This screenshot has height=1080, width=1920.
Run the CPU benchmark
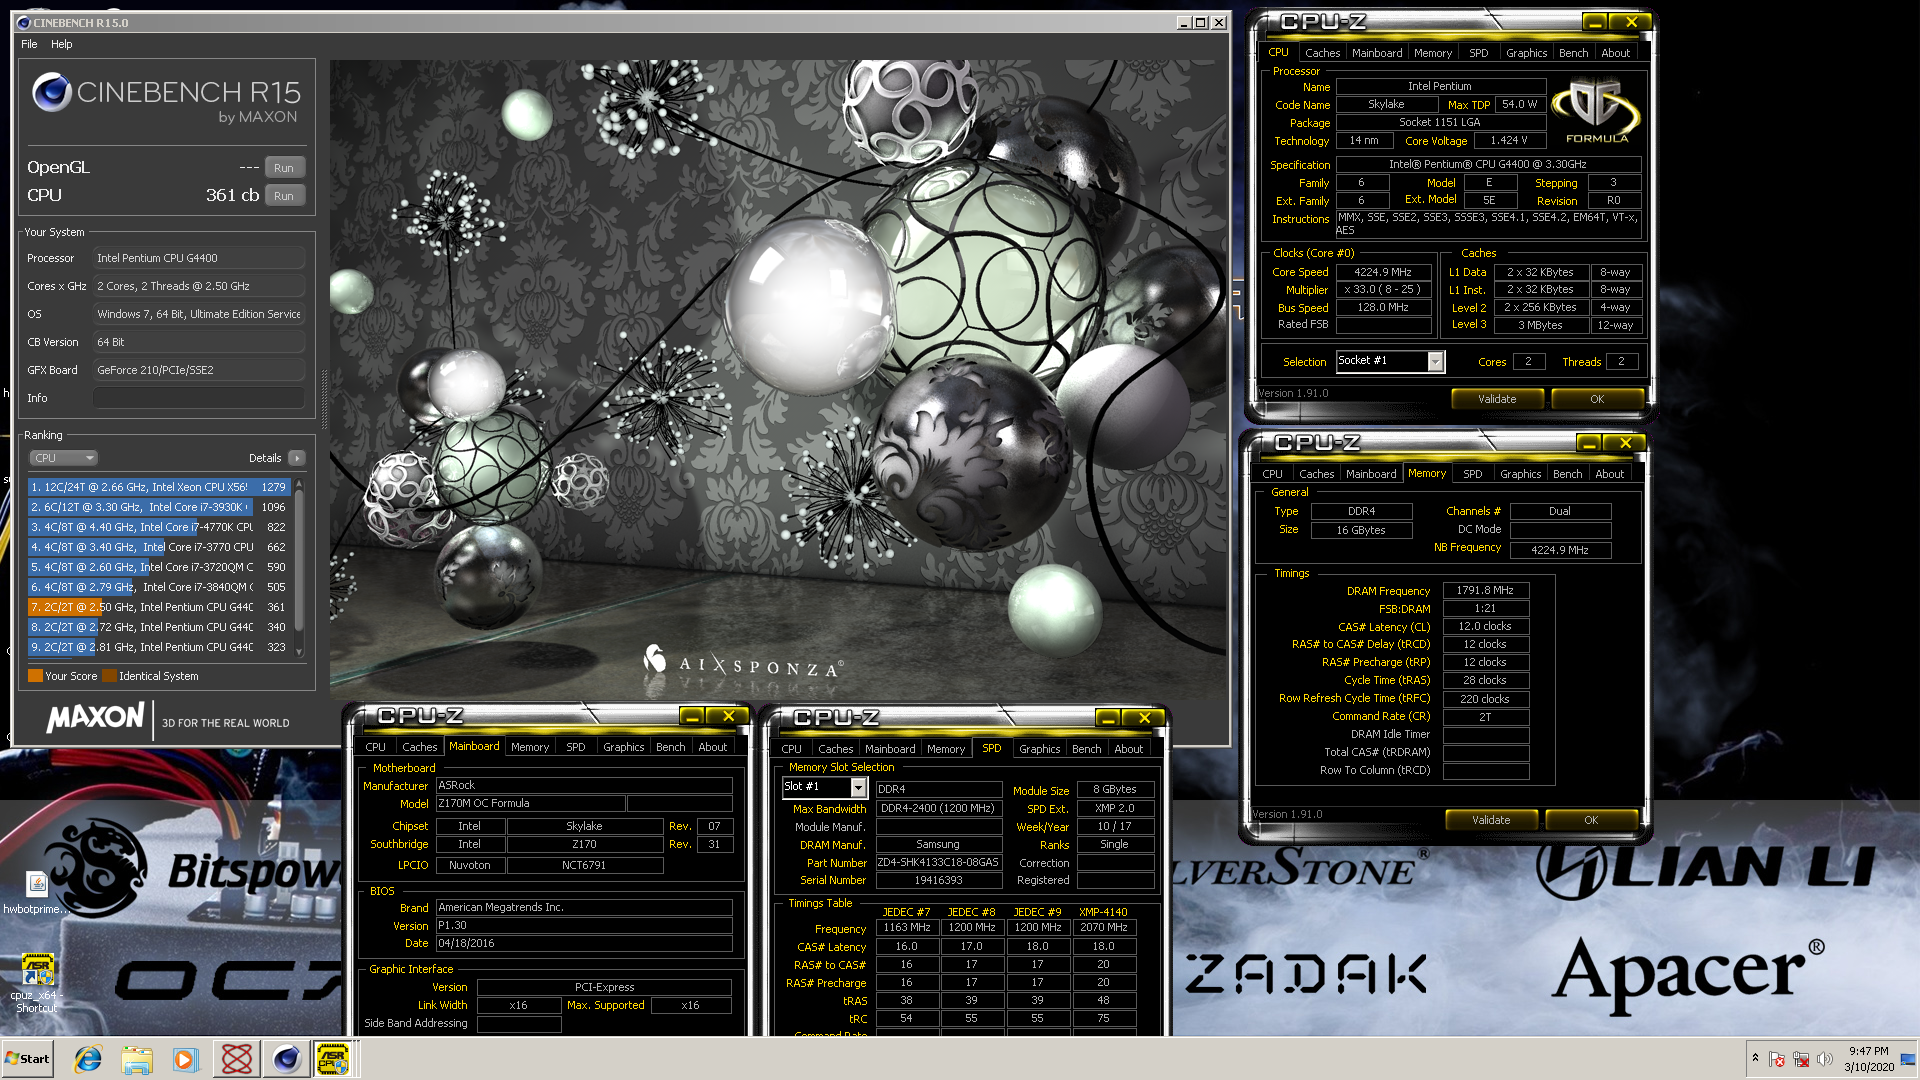pos(284,196)
